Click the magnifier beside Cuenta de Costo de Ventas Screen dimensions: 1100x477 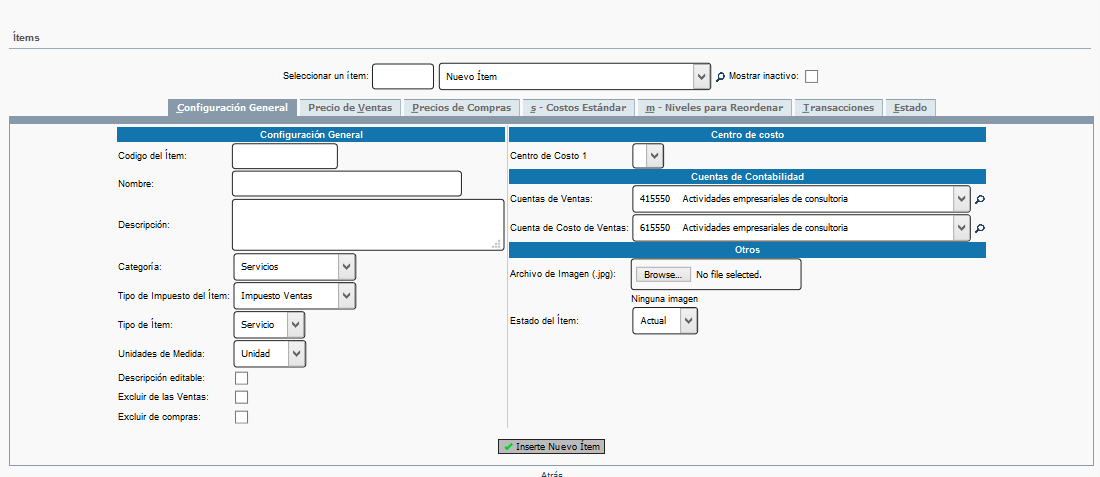980,229
